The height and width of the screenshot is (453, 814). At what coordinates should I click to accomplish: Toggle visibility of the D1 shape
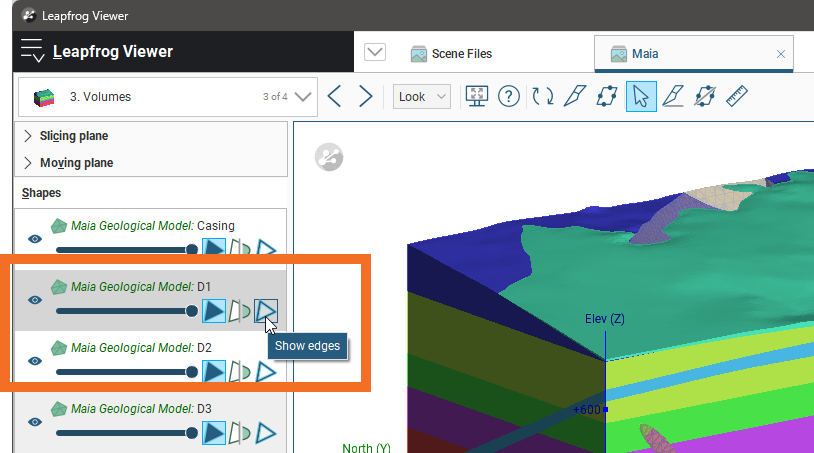click(x=35, y=300)
